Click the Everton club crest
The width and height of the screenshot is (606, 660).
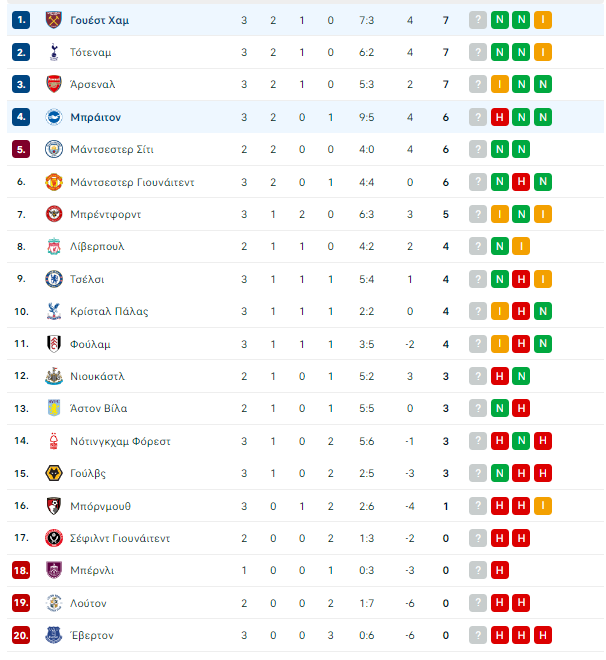(53, 635)
